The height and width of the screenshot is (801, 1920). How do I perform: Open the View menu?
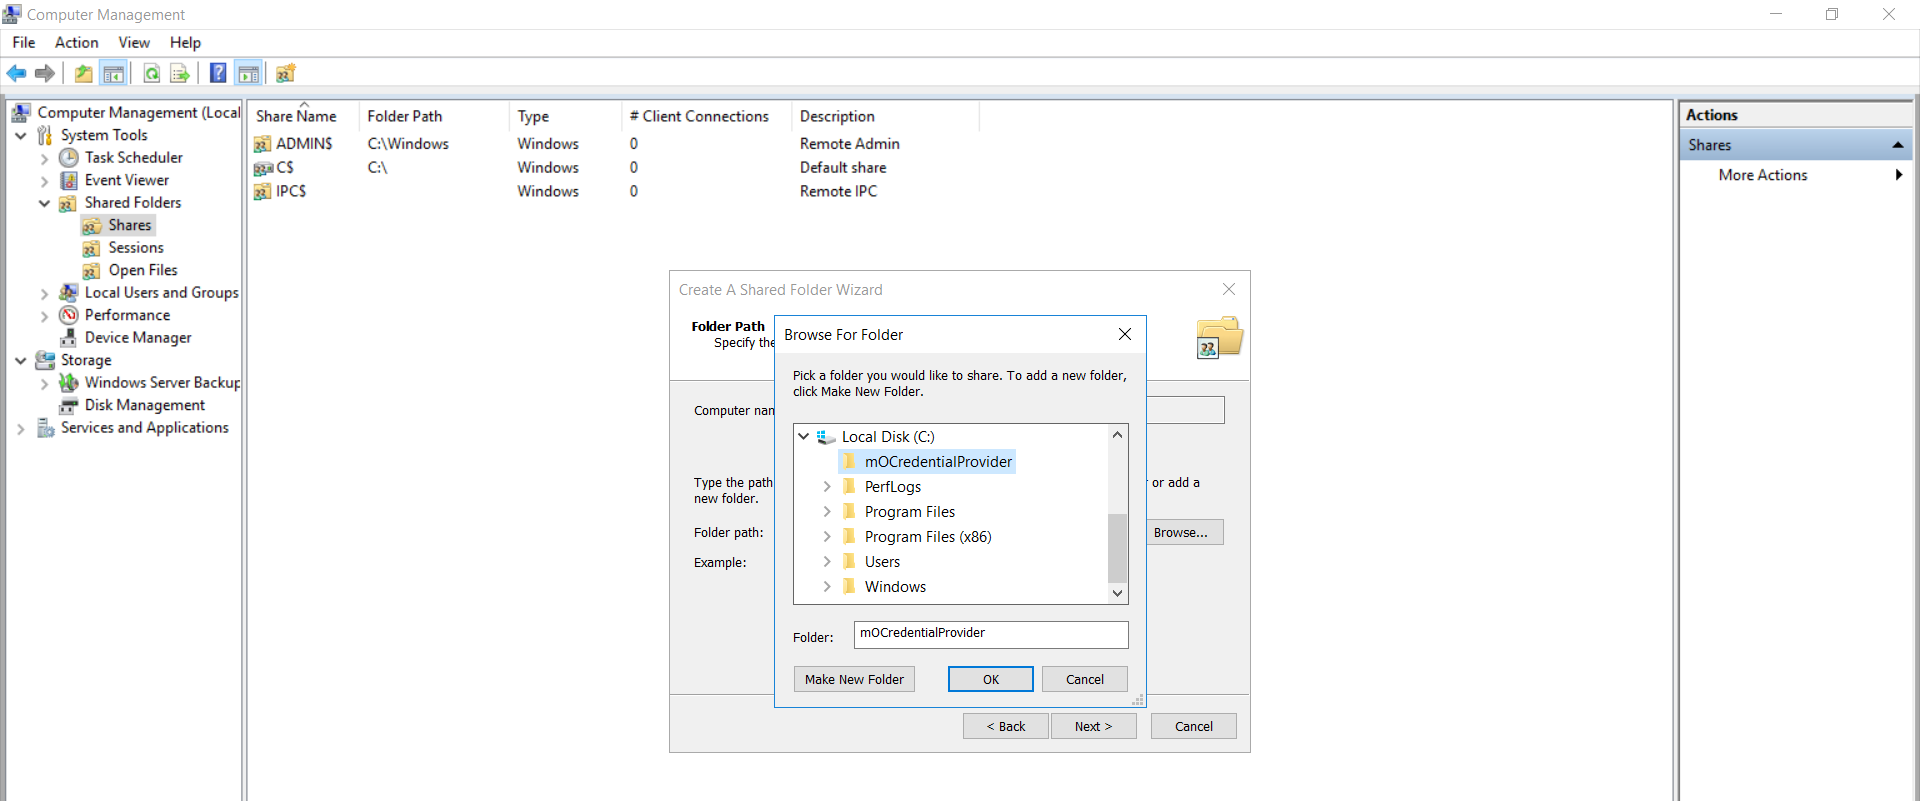[x=134, y=42]
